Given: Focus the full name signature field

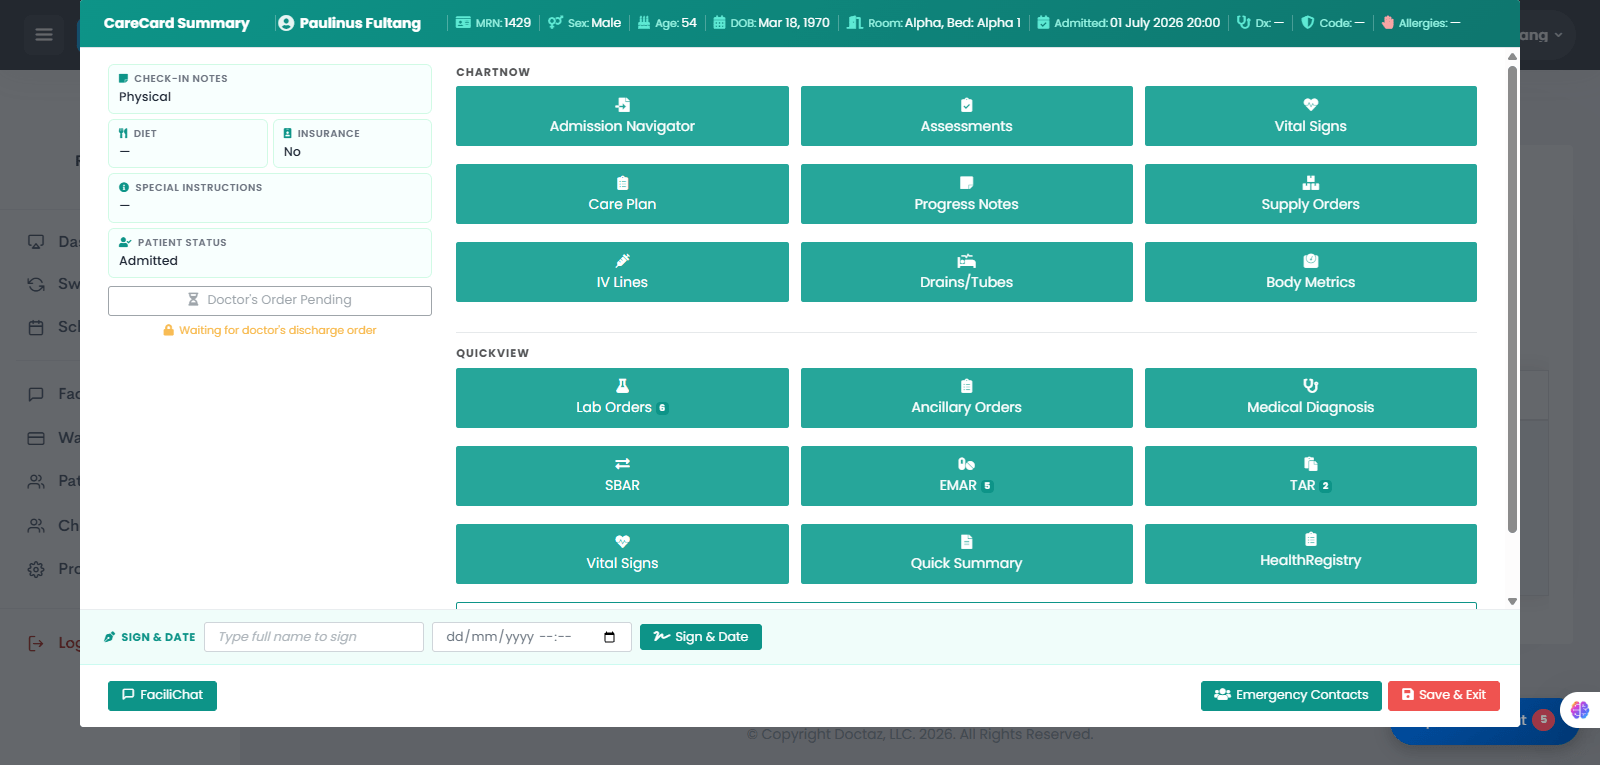Looking at the screenshot, I should 314,637.
